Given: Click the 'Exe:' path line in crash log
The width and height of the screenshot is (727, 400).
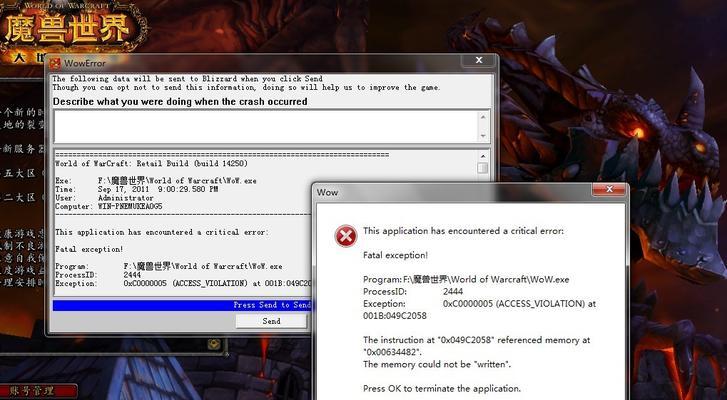Looking at the screenshot, I should 156,181.
